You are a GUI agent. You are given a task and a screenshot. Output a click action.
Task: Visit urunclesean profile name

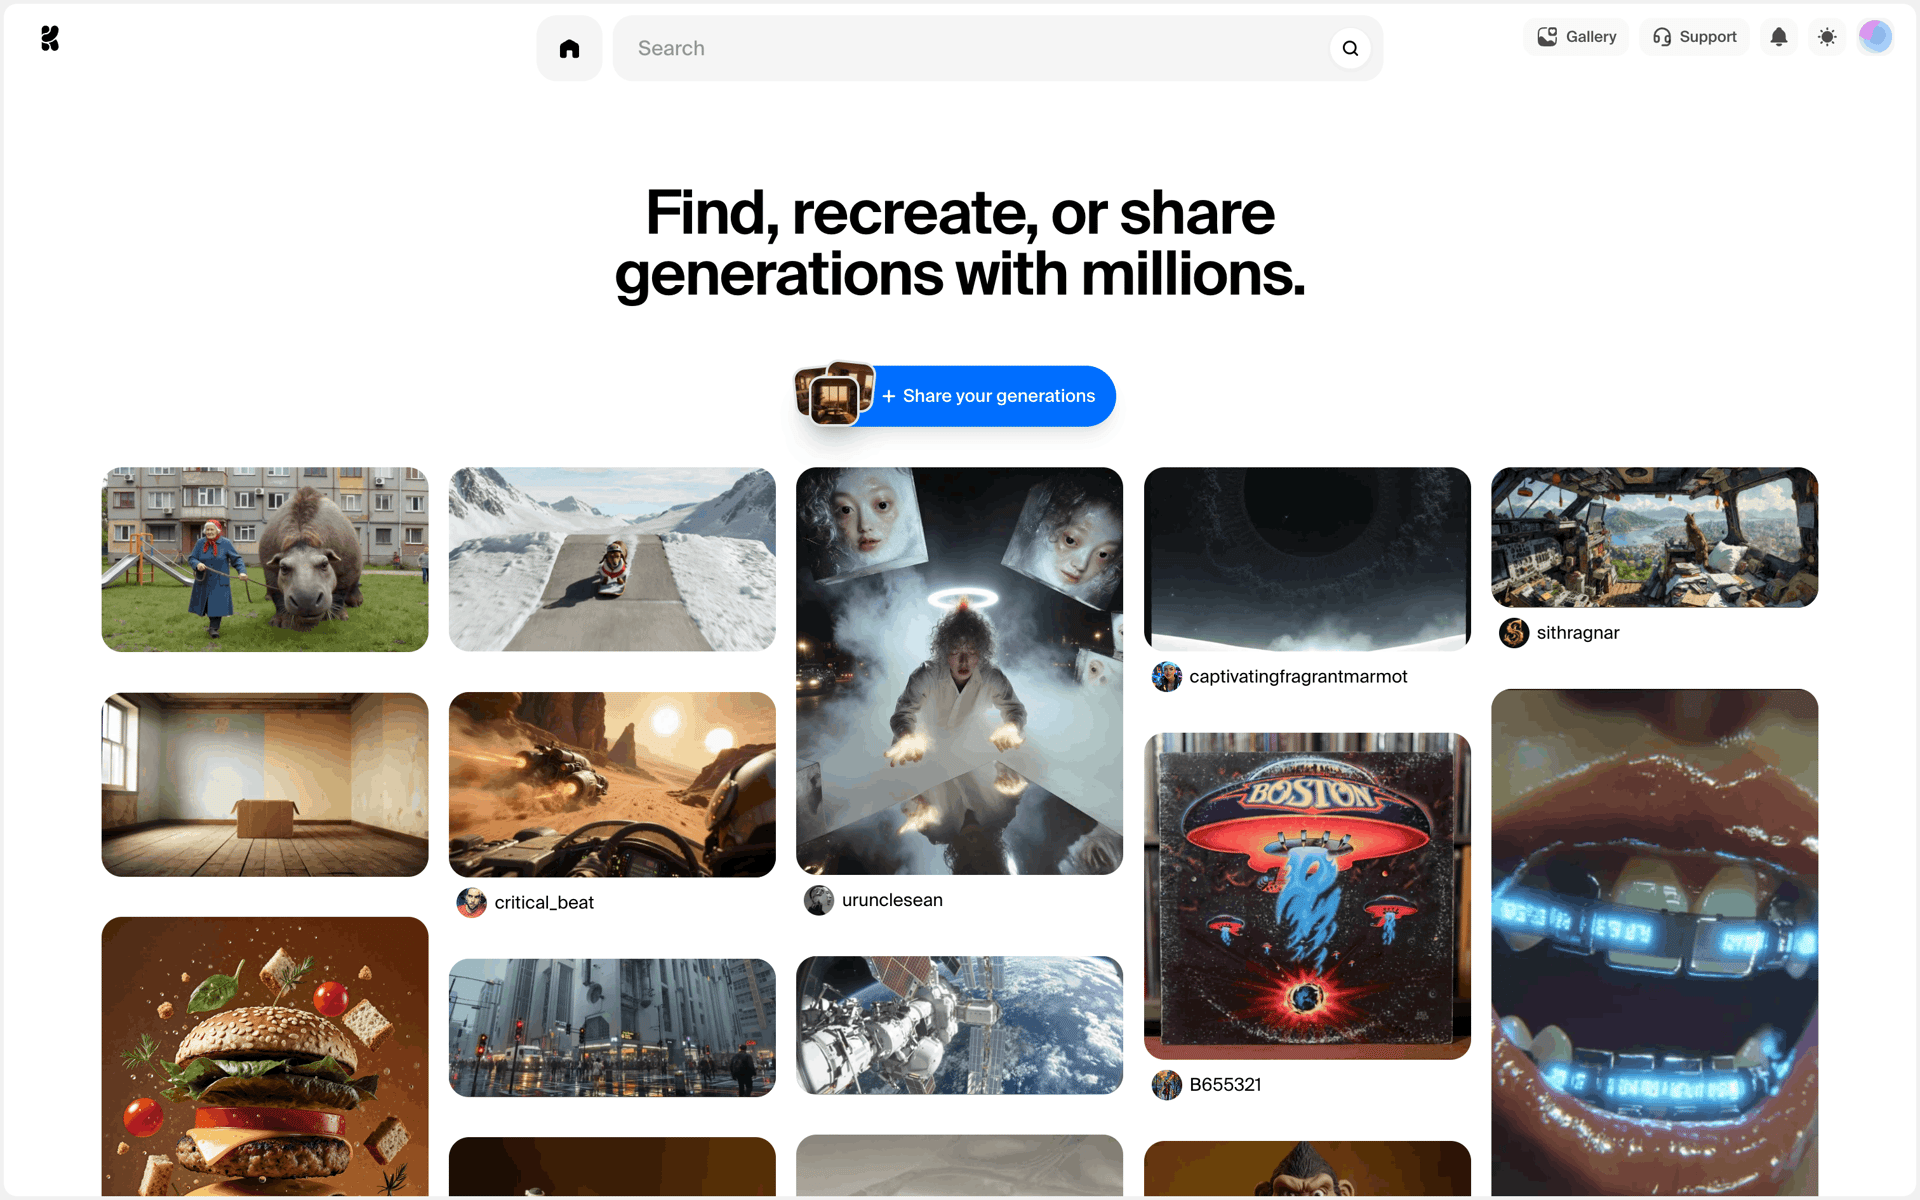coord(892,900)
